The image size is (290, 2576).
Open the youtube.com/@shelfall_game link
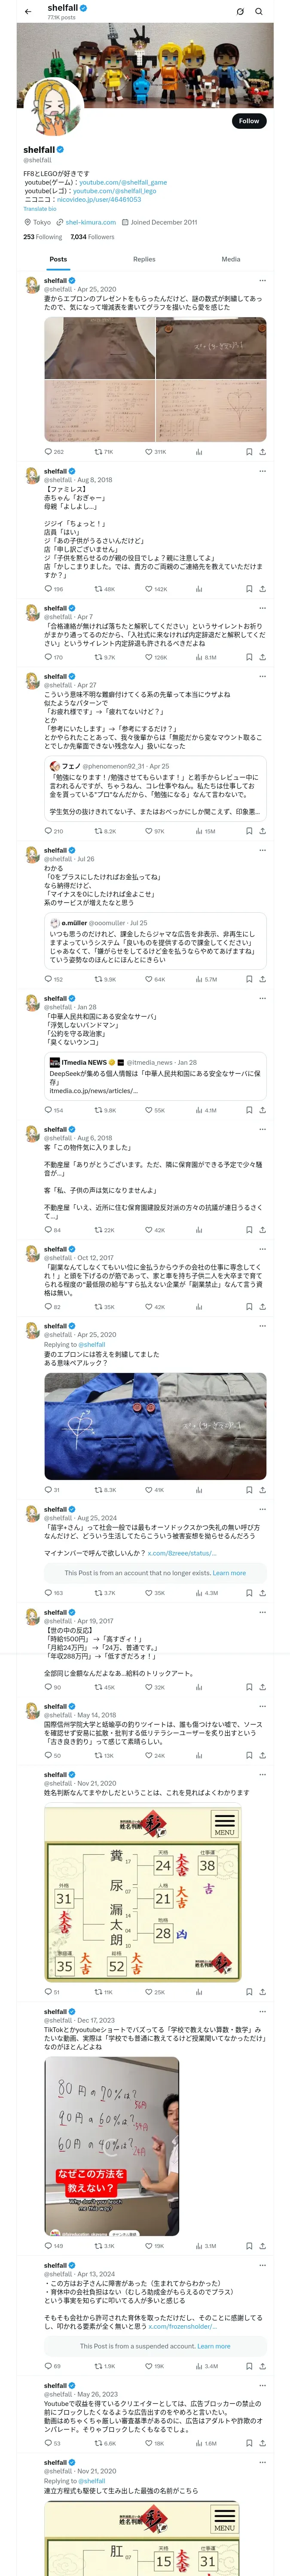pos(123,182)
